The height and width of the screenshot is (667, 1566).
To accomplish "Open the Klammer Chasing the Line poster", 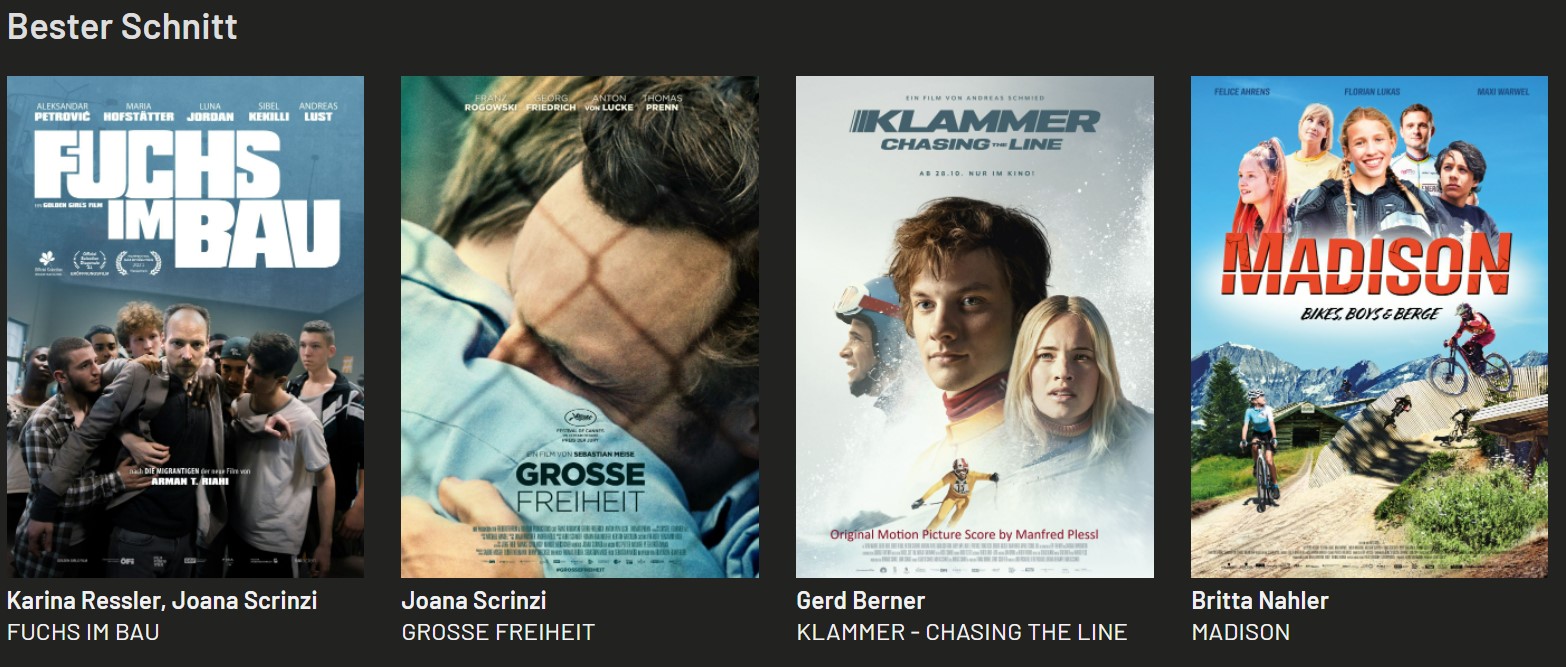I will 975,326.
